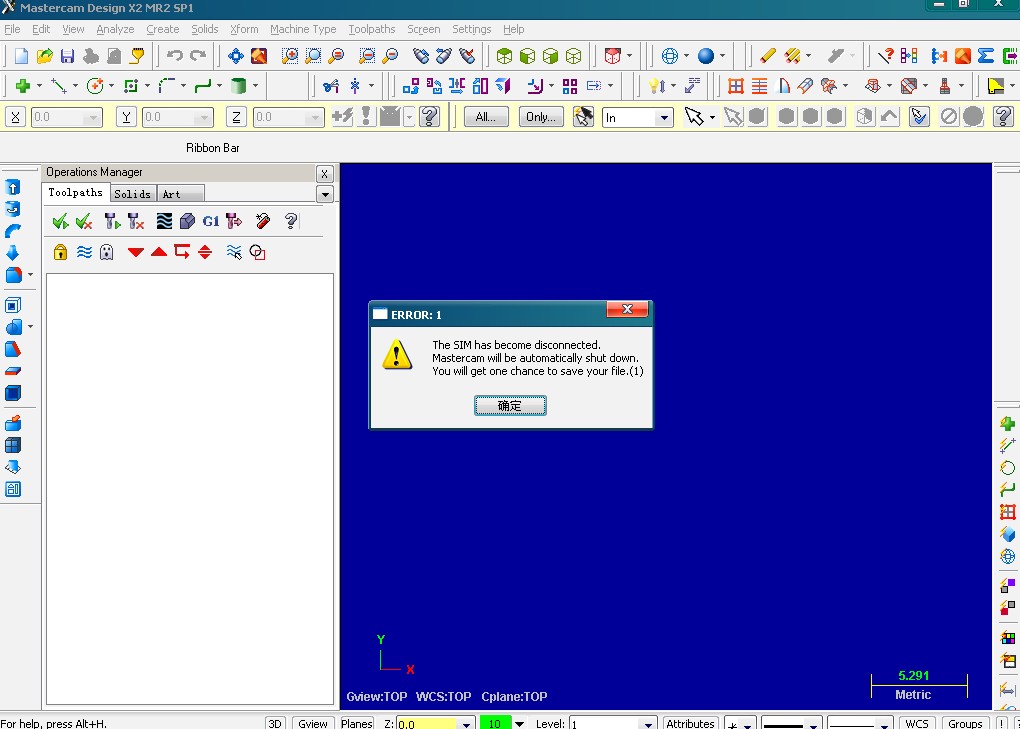Click the Level number field

tap(604, 723)
